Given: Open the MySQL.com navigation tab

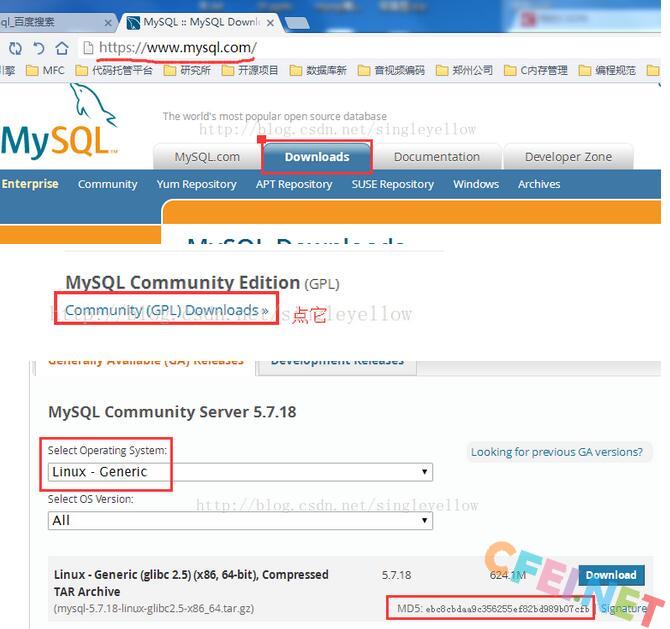Looking at the screenshot, I should 207,157.
